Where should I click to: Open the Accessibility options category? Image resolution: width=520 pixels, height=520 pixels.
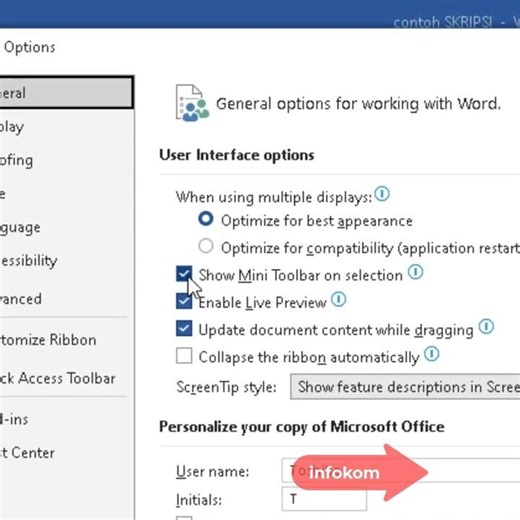(x=66, y=261)
